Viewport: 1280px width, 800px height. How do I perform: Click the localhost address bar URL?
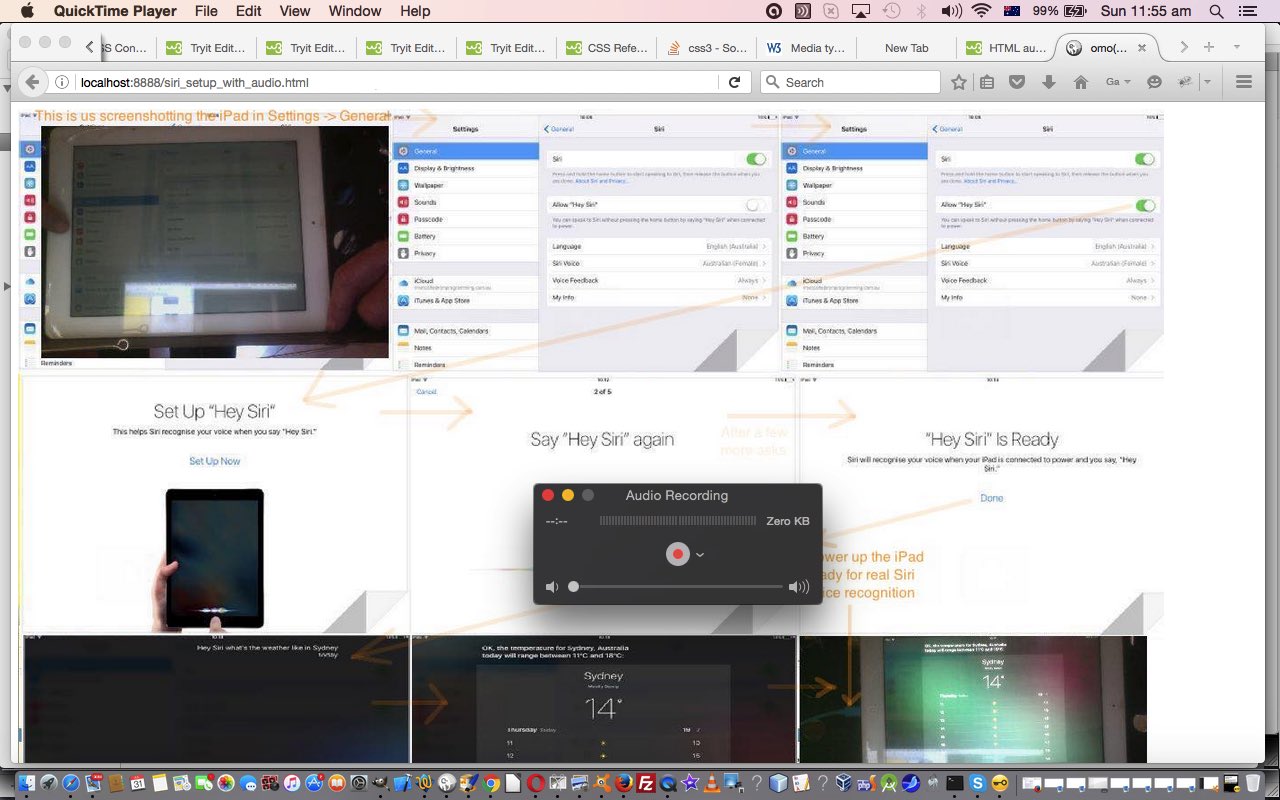click(x=194, y=82)
